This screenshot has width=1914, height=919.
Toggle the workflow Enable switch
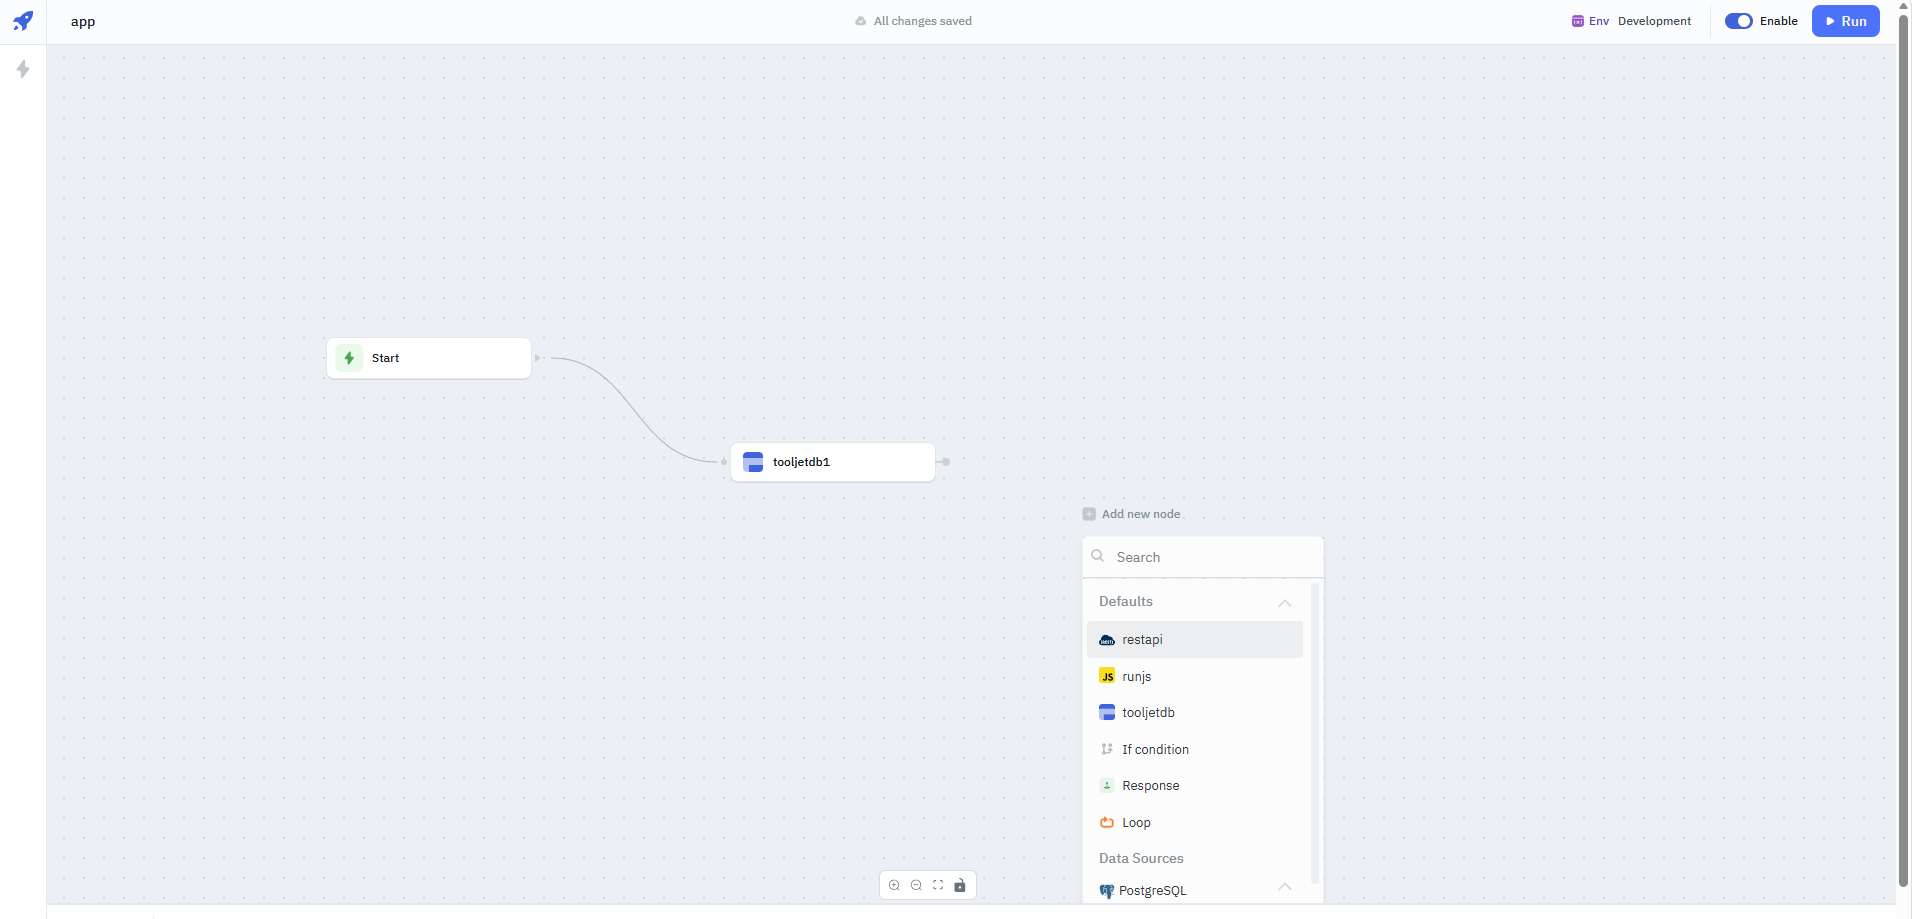(1739, 21)
